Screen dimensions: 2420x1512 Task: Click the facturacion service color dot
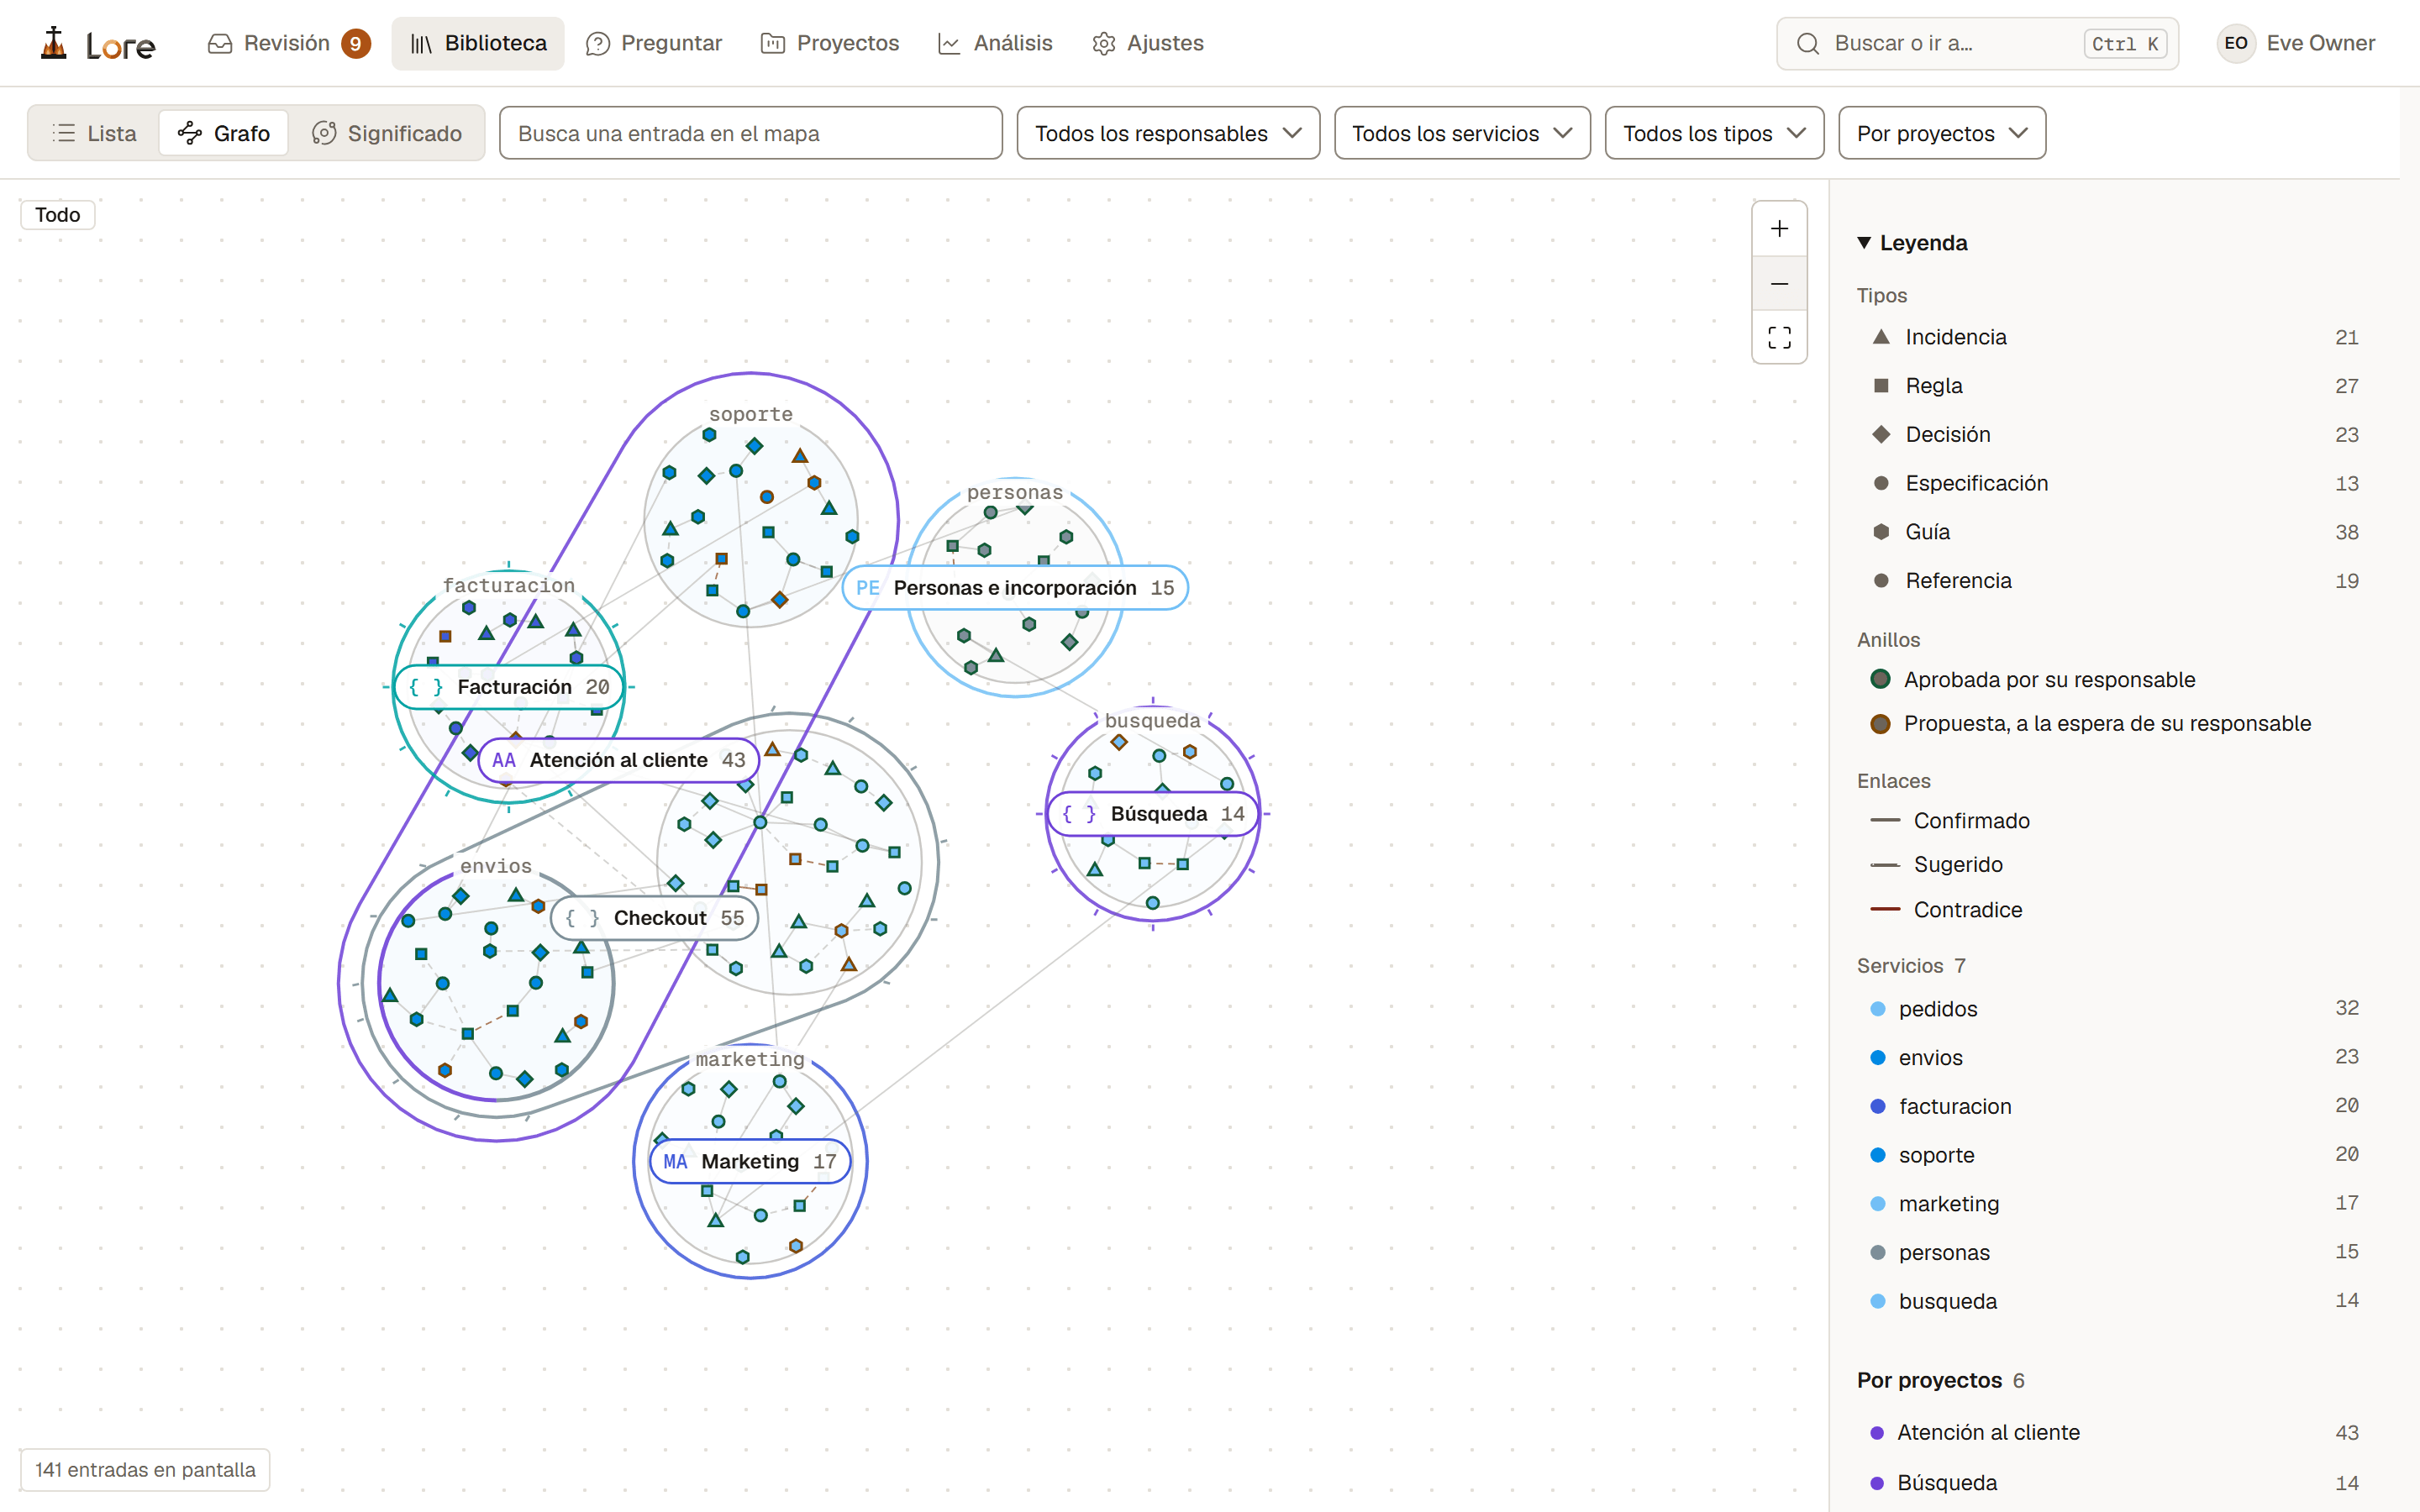click(1878, 1106)
